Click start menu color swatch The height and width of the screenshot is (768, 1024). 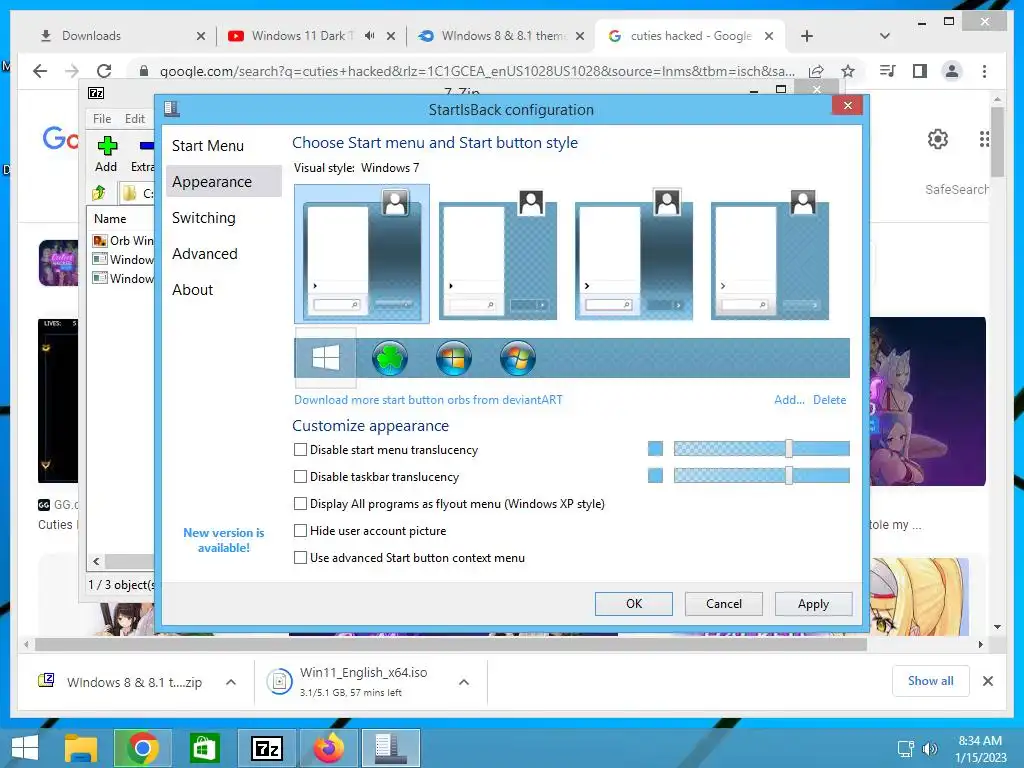655,449
